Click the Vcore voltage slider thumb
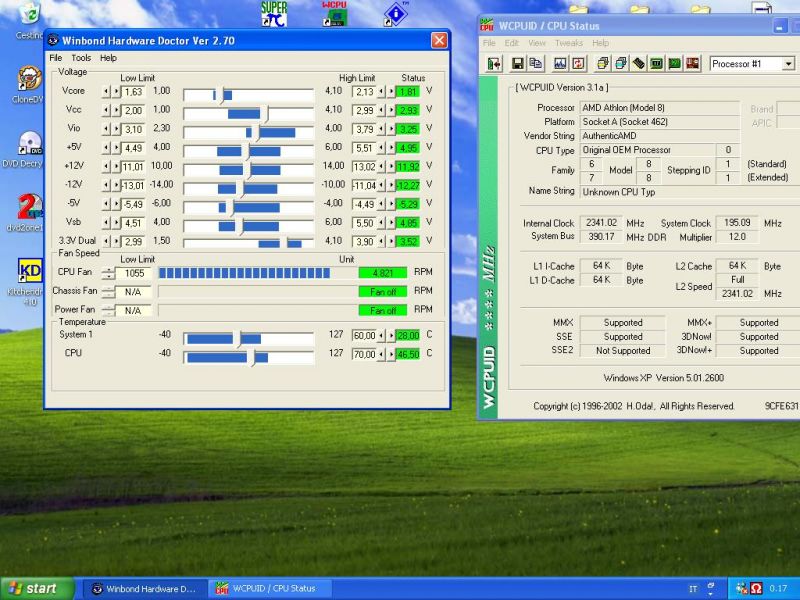Viewport: 800px width, 600px height. [x=222, y=95]
